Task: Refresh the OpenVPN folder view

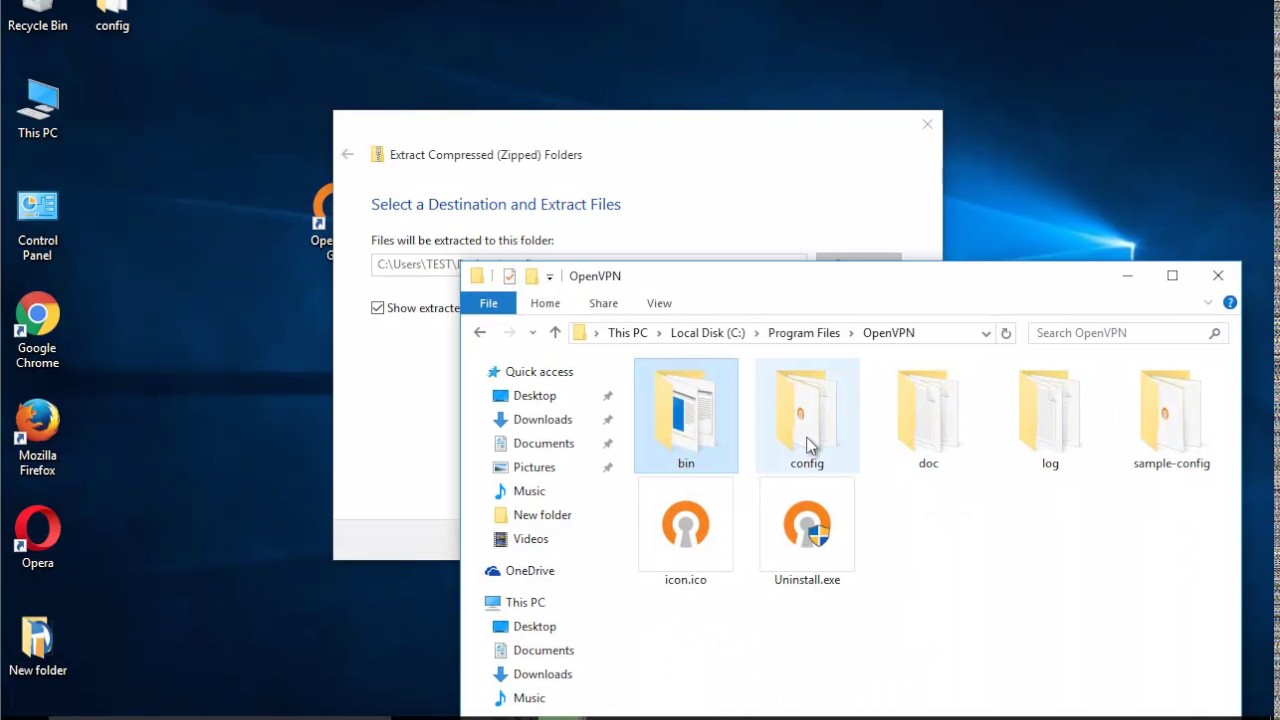Action: [1006, 333]
